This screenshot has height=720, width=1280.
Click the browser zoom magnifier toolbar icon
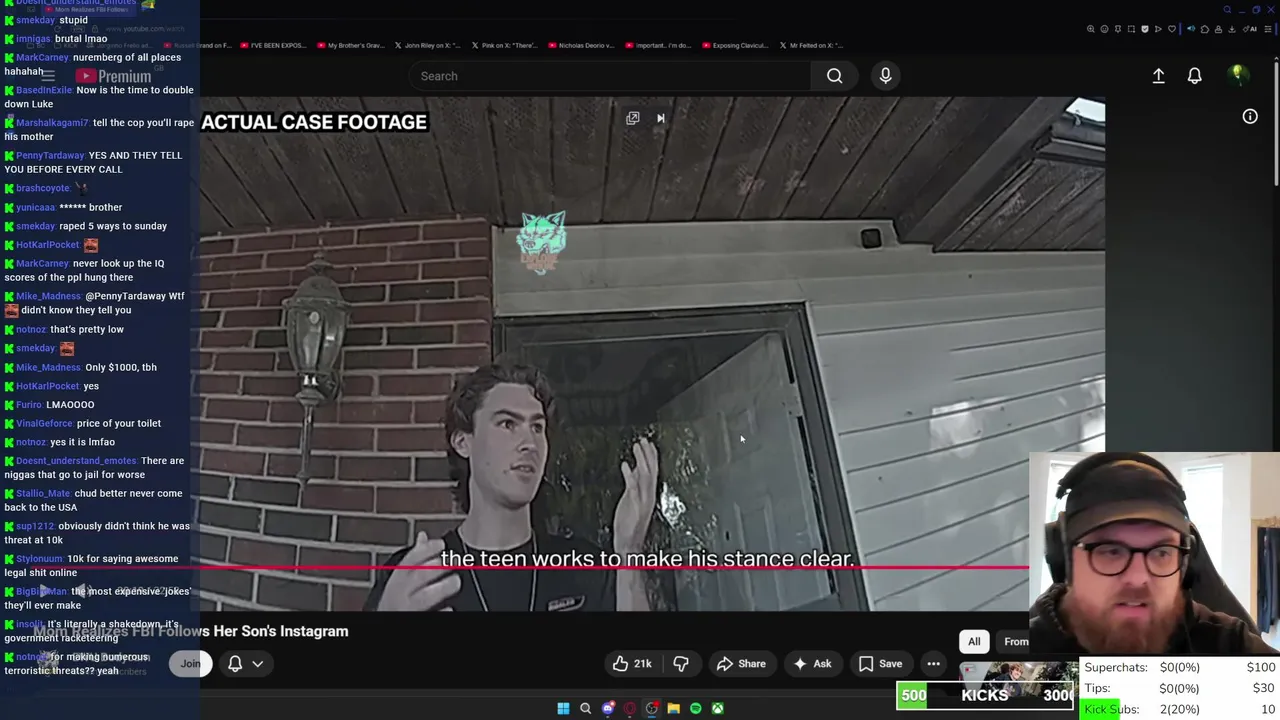coord(1090,29)
